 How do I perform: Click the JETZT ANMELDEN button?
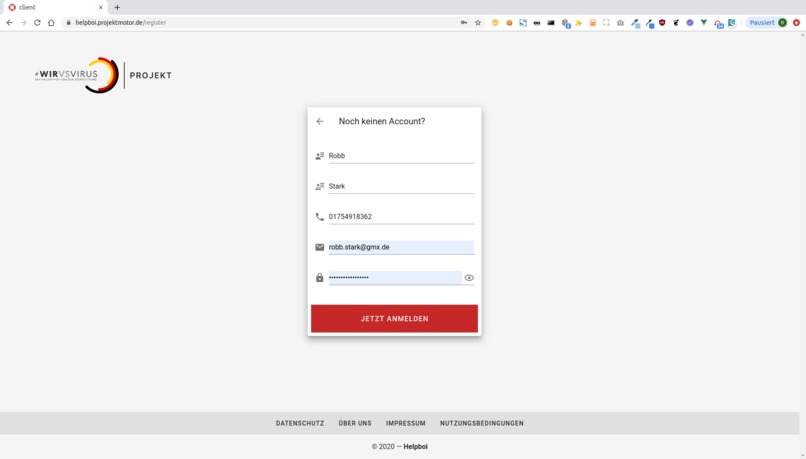(x=394, y=319)
